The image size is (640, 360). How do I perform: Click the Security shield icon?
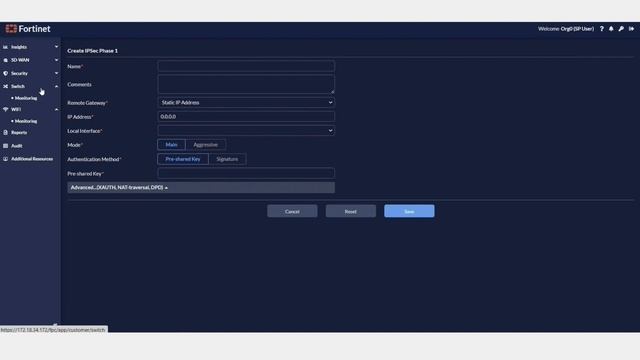(x=5, y=73)
